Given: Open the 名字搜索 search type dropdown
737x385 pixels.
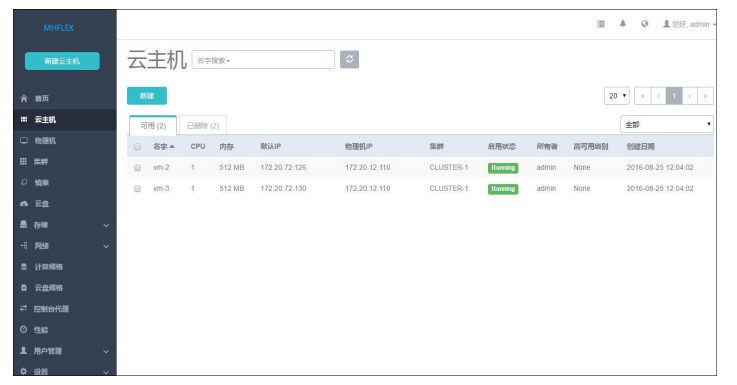Looking at the screenshot, I should [x=213, y=61].
